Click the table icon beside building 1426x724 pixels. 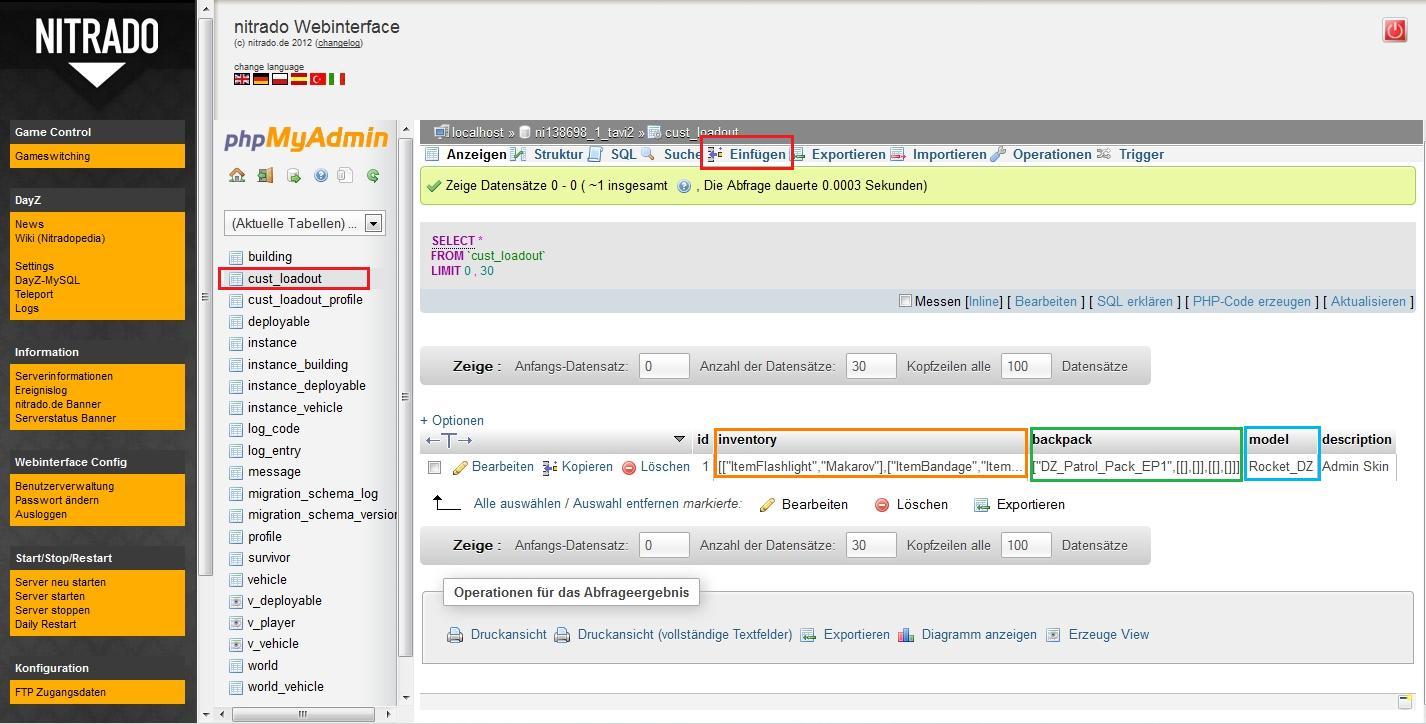(236, 257)
